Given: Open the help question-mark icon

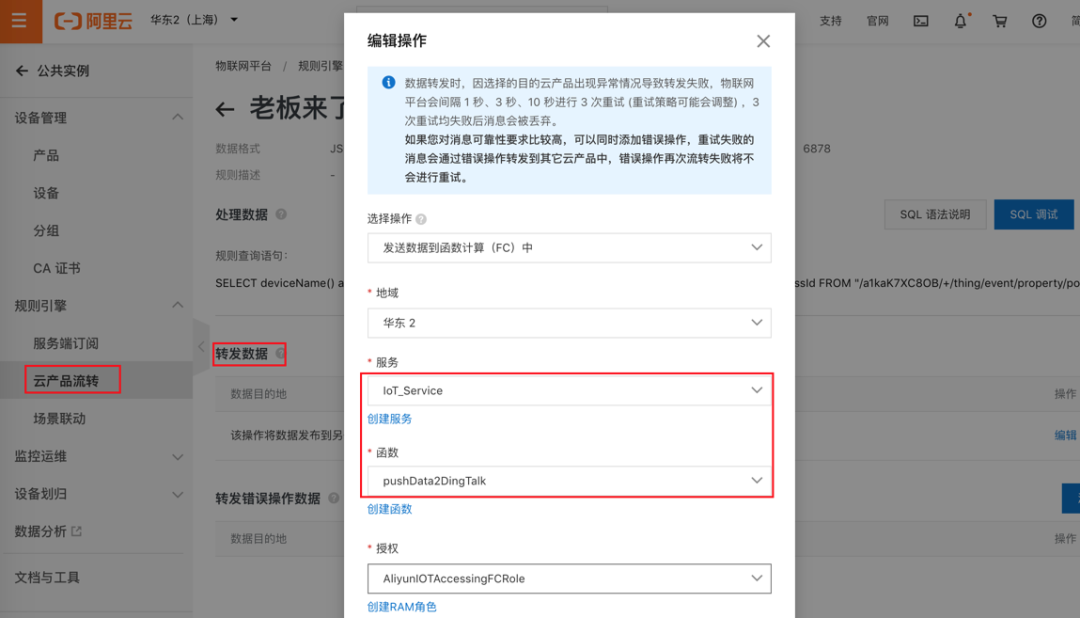Looking at the screenshot, I should click(1038, 20).
